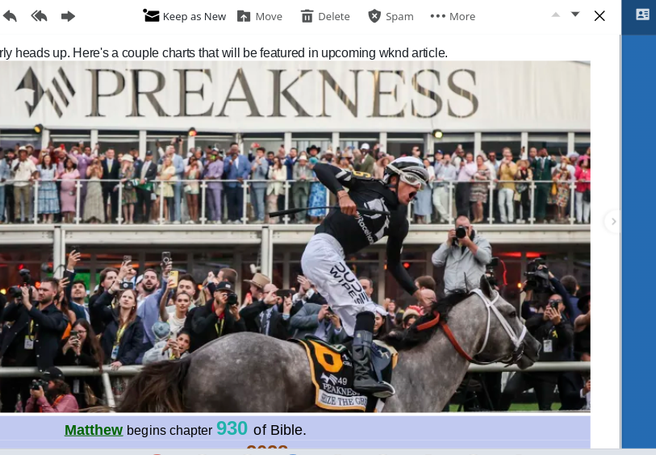
Task: Click the chapter number 930
Action: point(232,428)
